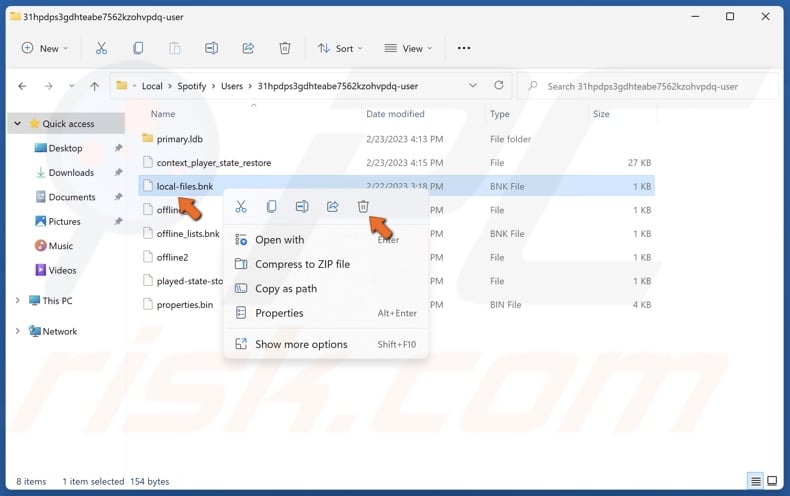Choose Compress to ZIP file
This screenshot has height=496, width=790.
(326, 264)
